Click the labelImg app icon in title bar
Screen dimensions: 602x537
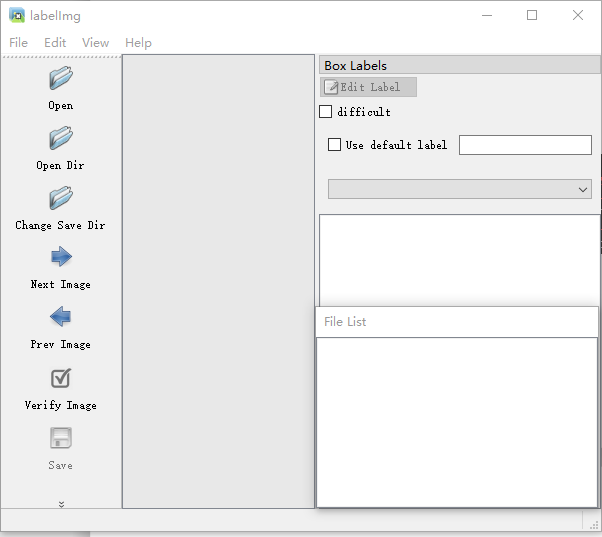click(x=17, y=15)
